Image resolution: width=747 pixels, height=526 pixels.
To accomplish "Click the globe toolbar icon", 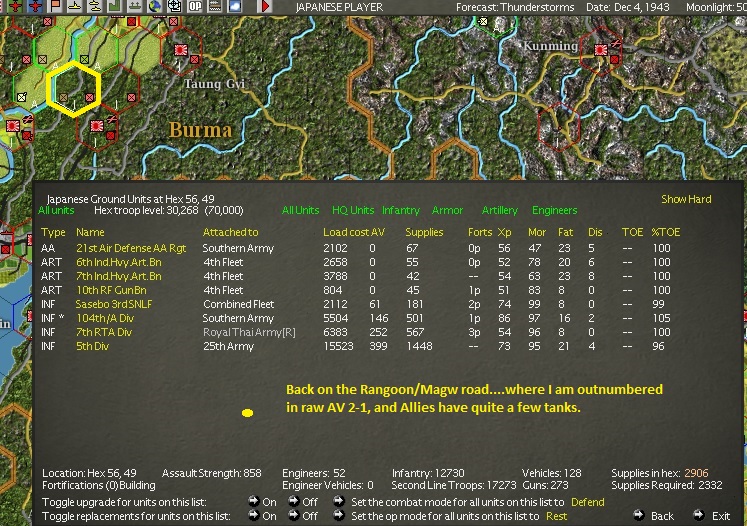I will (x=155, y=6).
